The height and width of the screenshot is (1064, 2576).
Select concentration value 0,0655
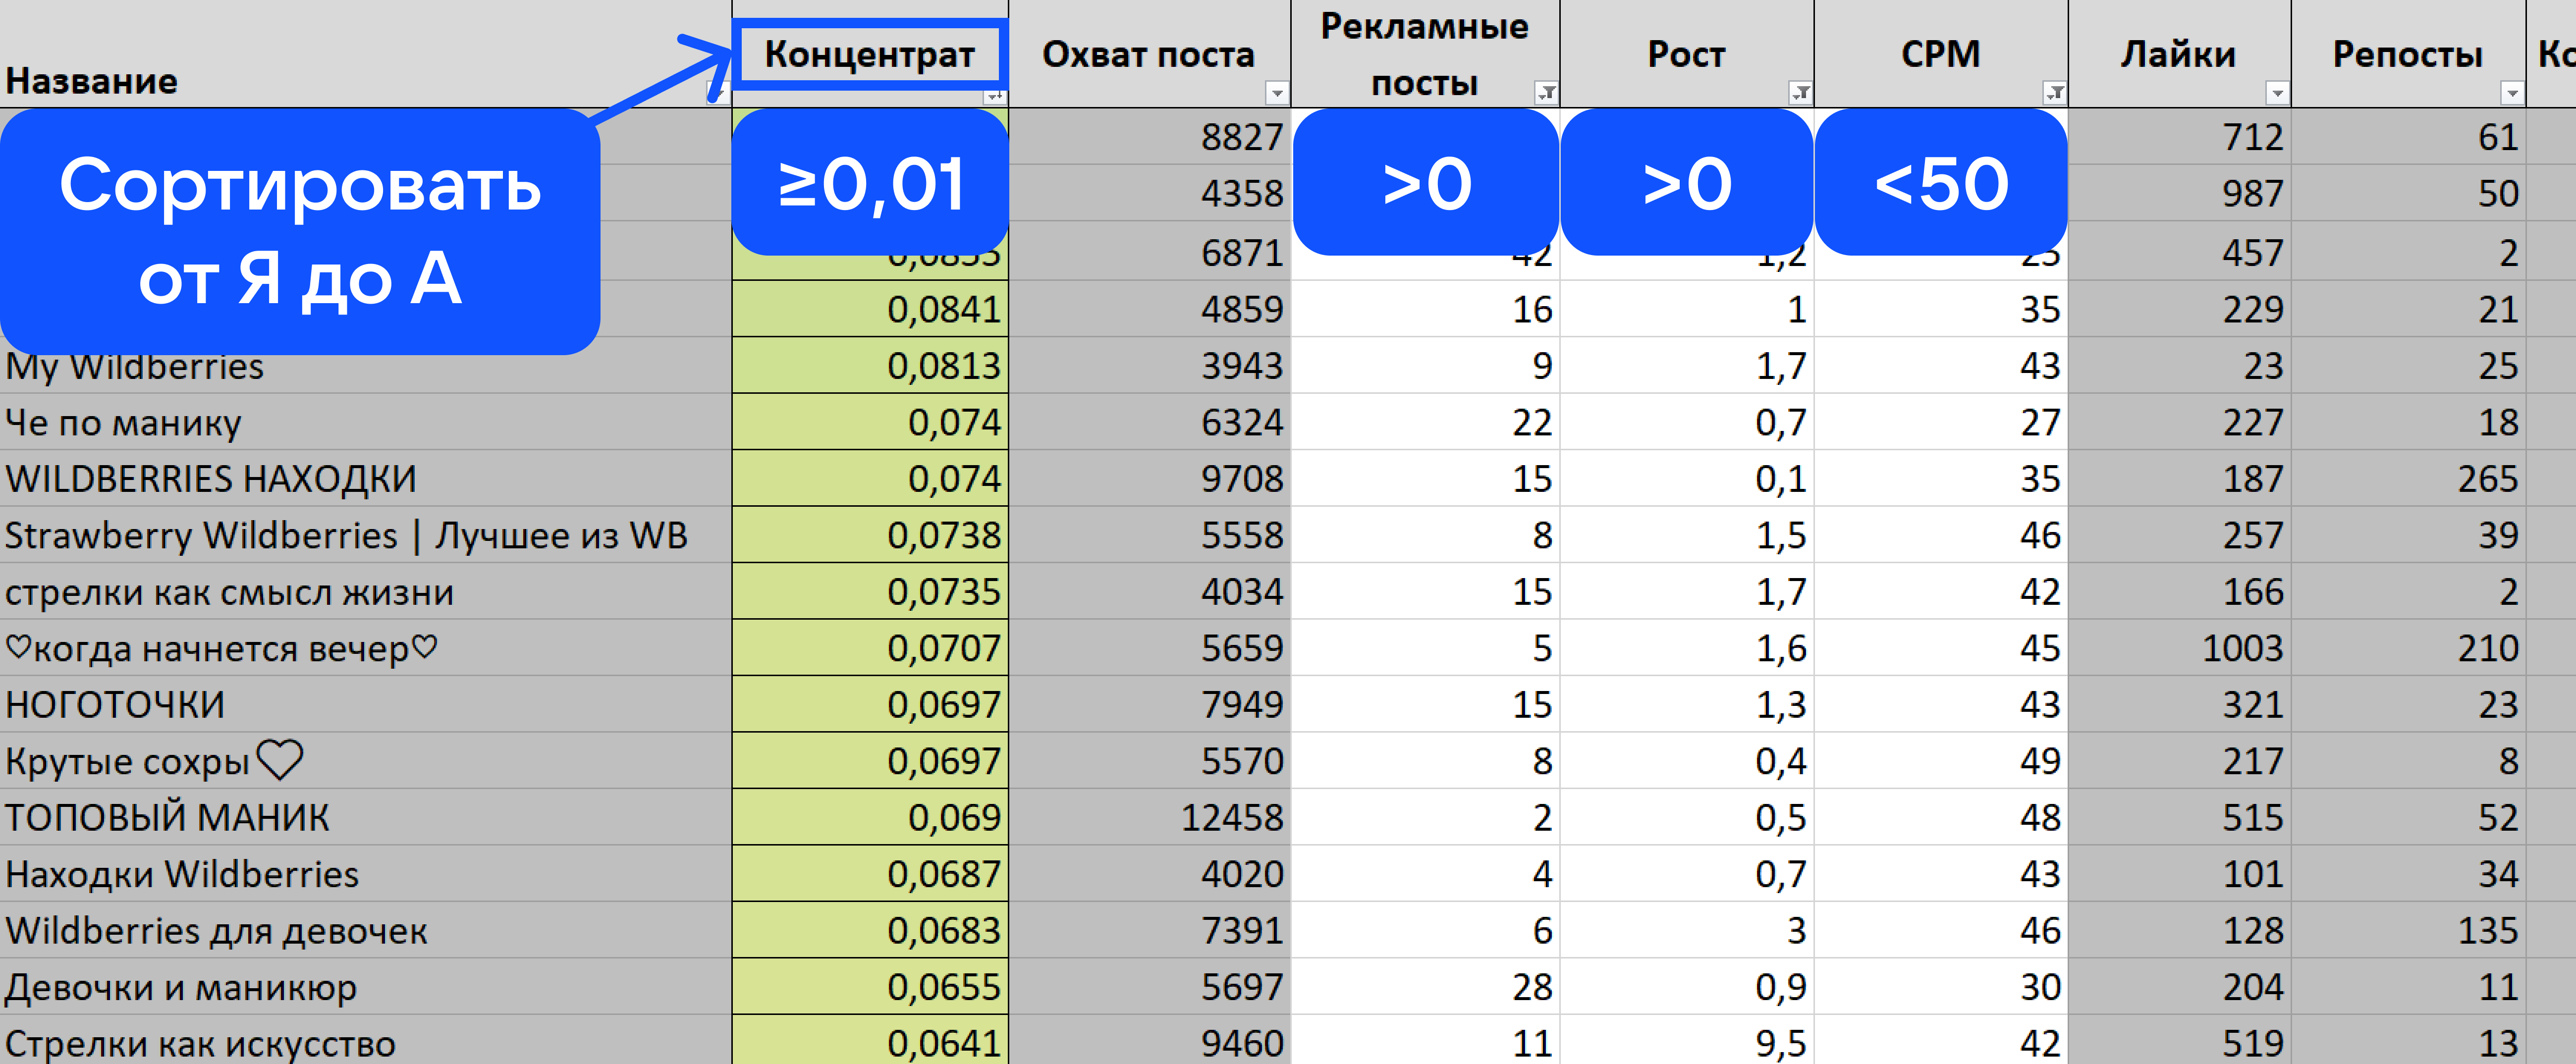[871, 987]
